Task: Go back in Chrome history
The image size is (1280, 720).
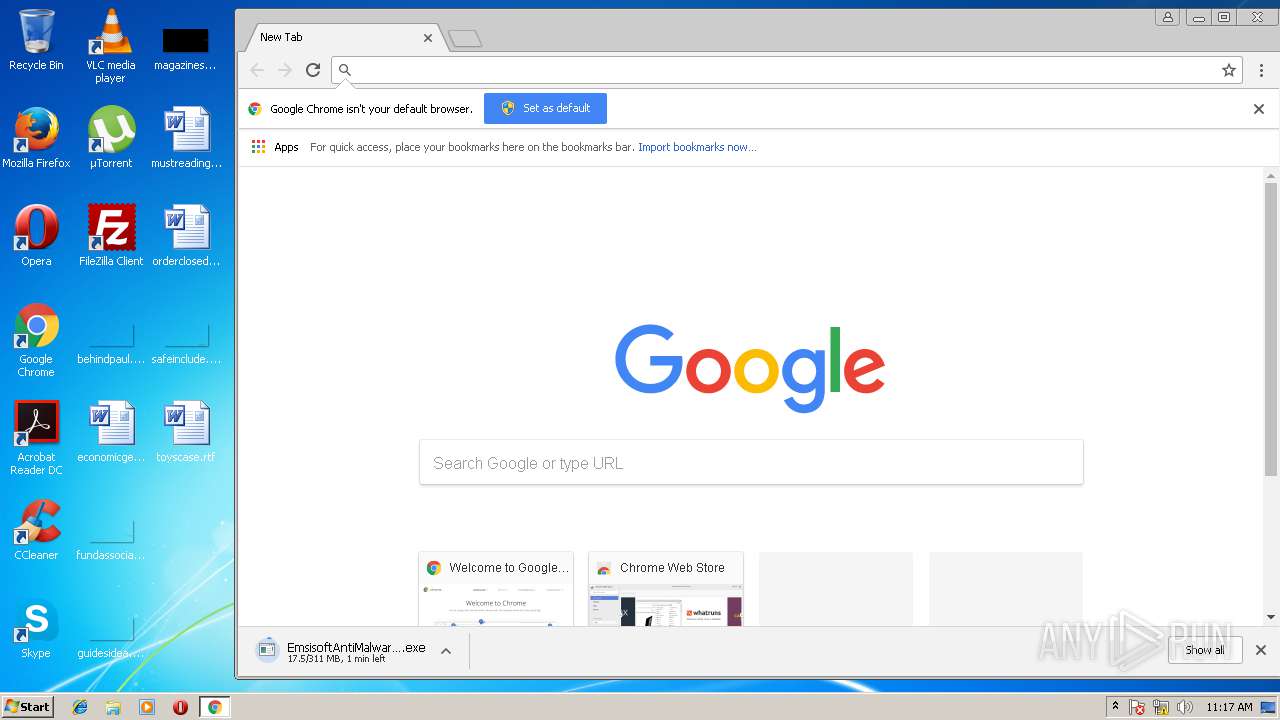Action: click(x=257, y=70)
